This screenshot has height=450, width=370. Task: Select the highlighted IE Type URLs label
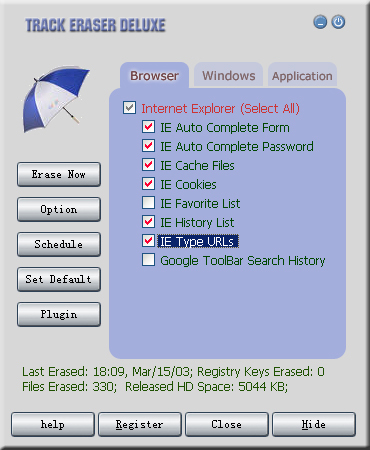pos(198,241)
